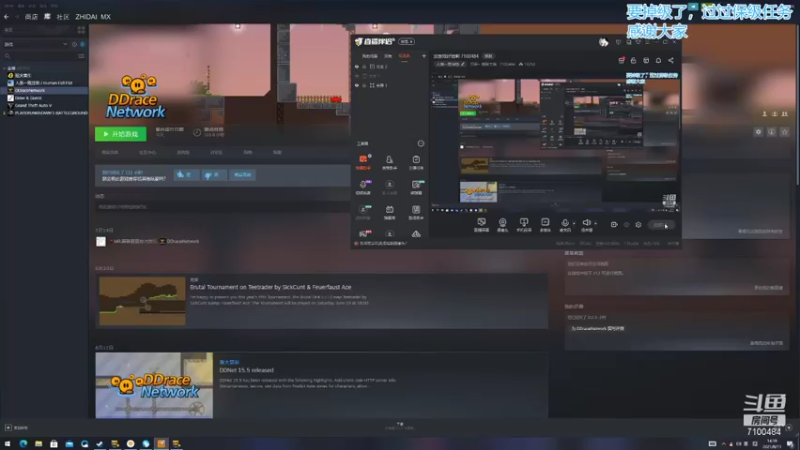Open Steam from the taskbar
The width and height of the screenshot is (800, 450).
click(x=100, y=444)
